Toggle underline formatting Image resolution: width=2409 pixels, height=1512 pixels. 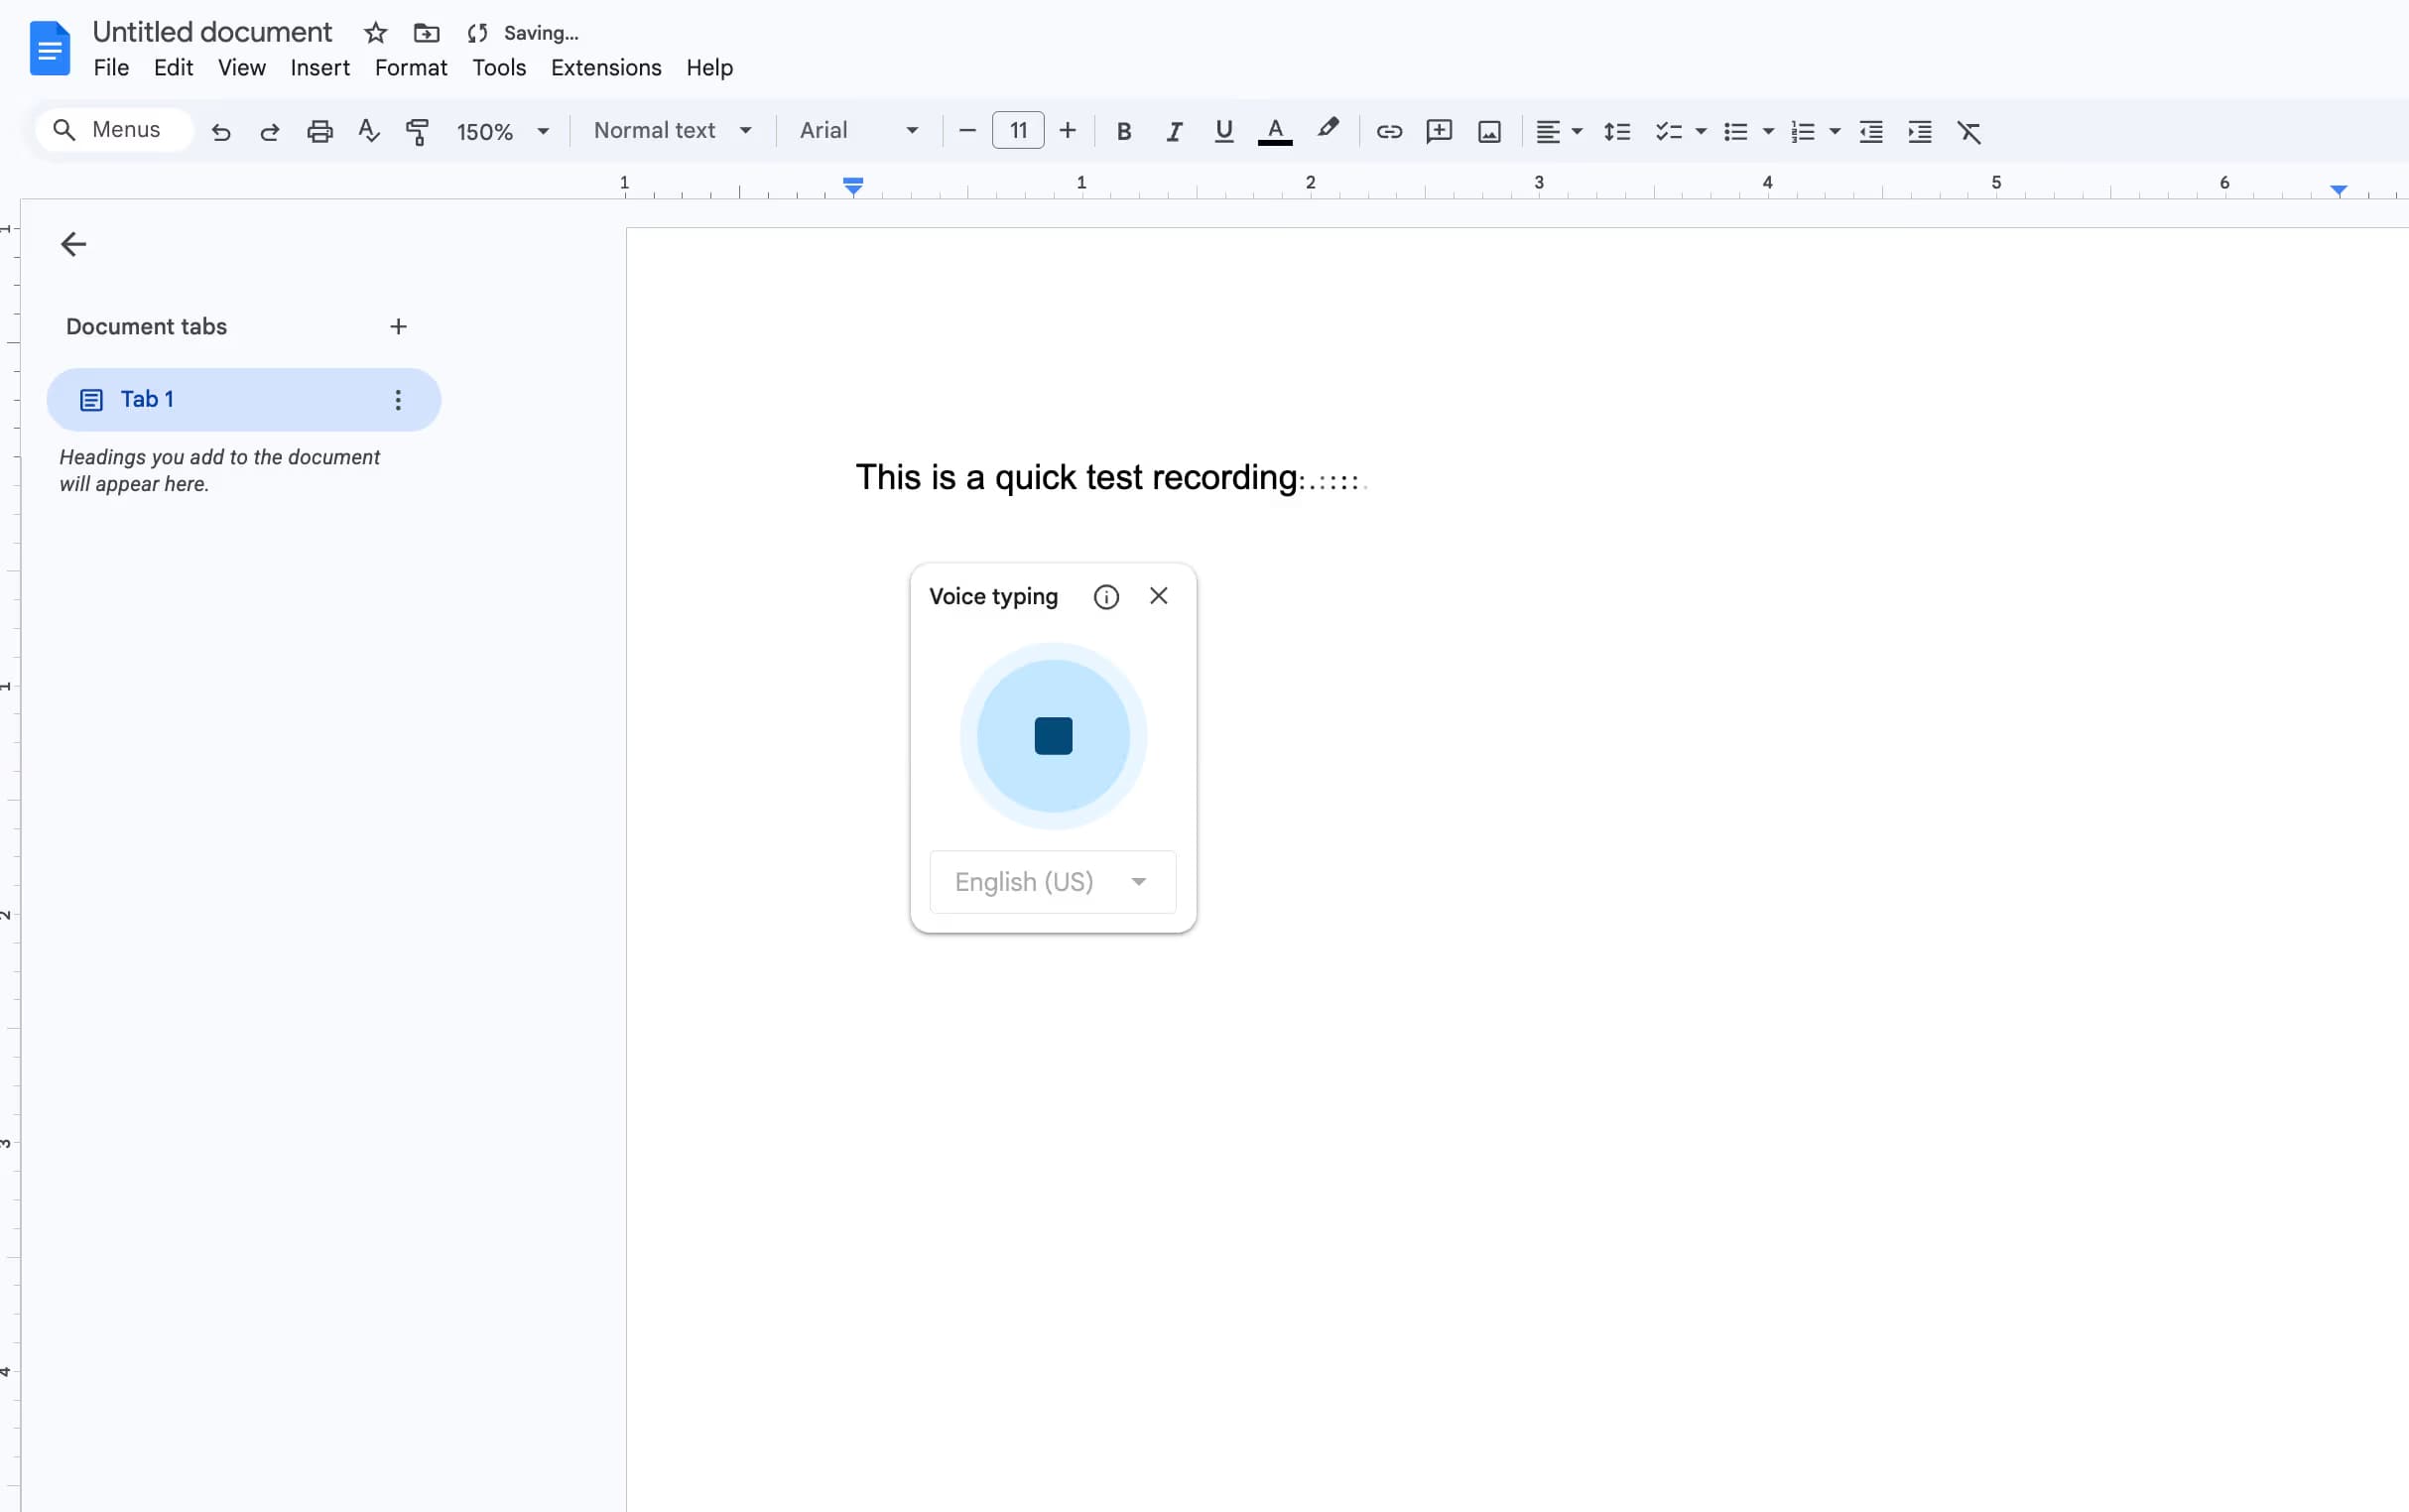[1223, 131]
